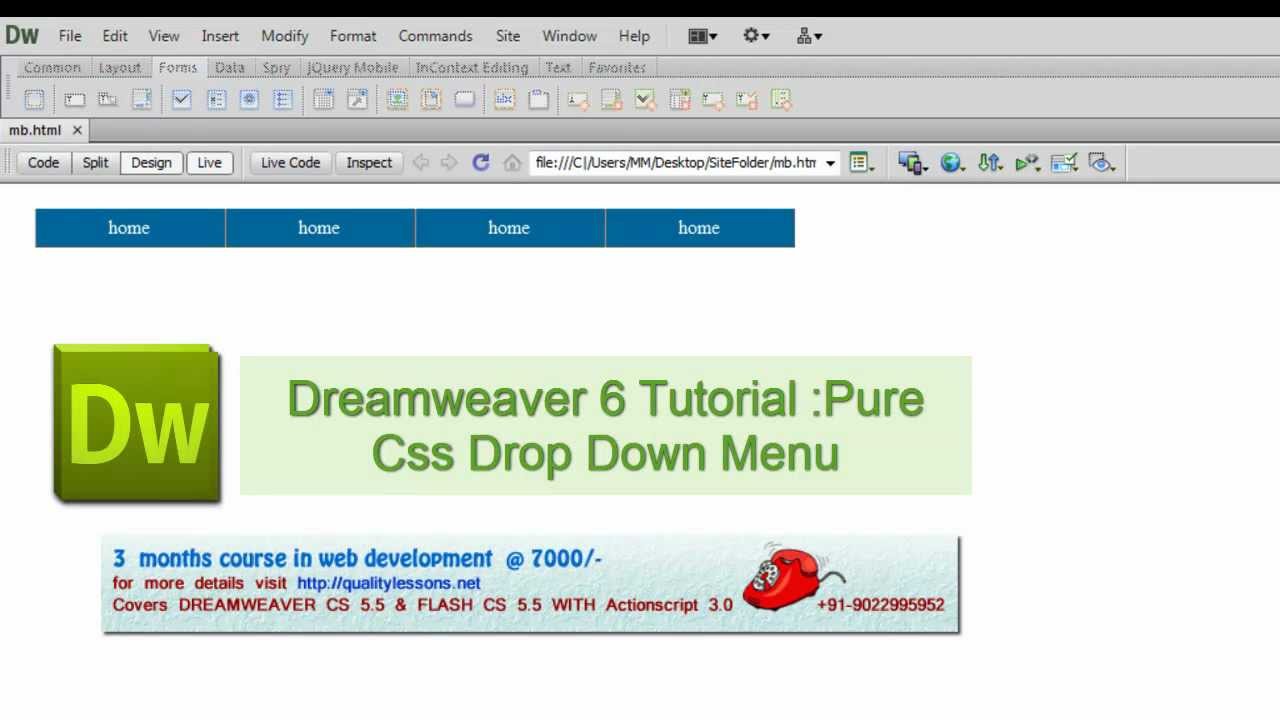This screenshot has height=720, width=1280.
Task: Open the Extend Dreamweaver gear dropdown
Action: click(x=756, y=36)
